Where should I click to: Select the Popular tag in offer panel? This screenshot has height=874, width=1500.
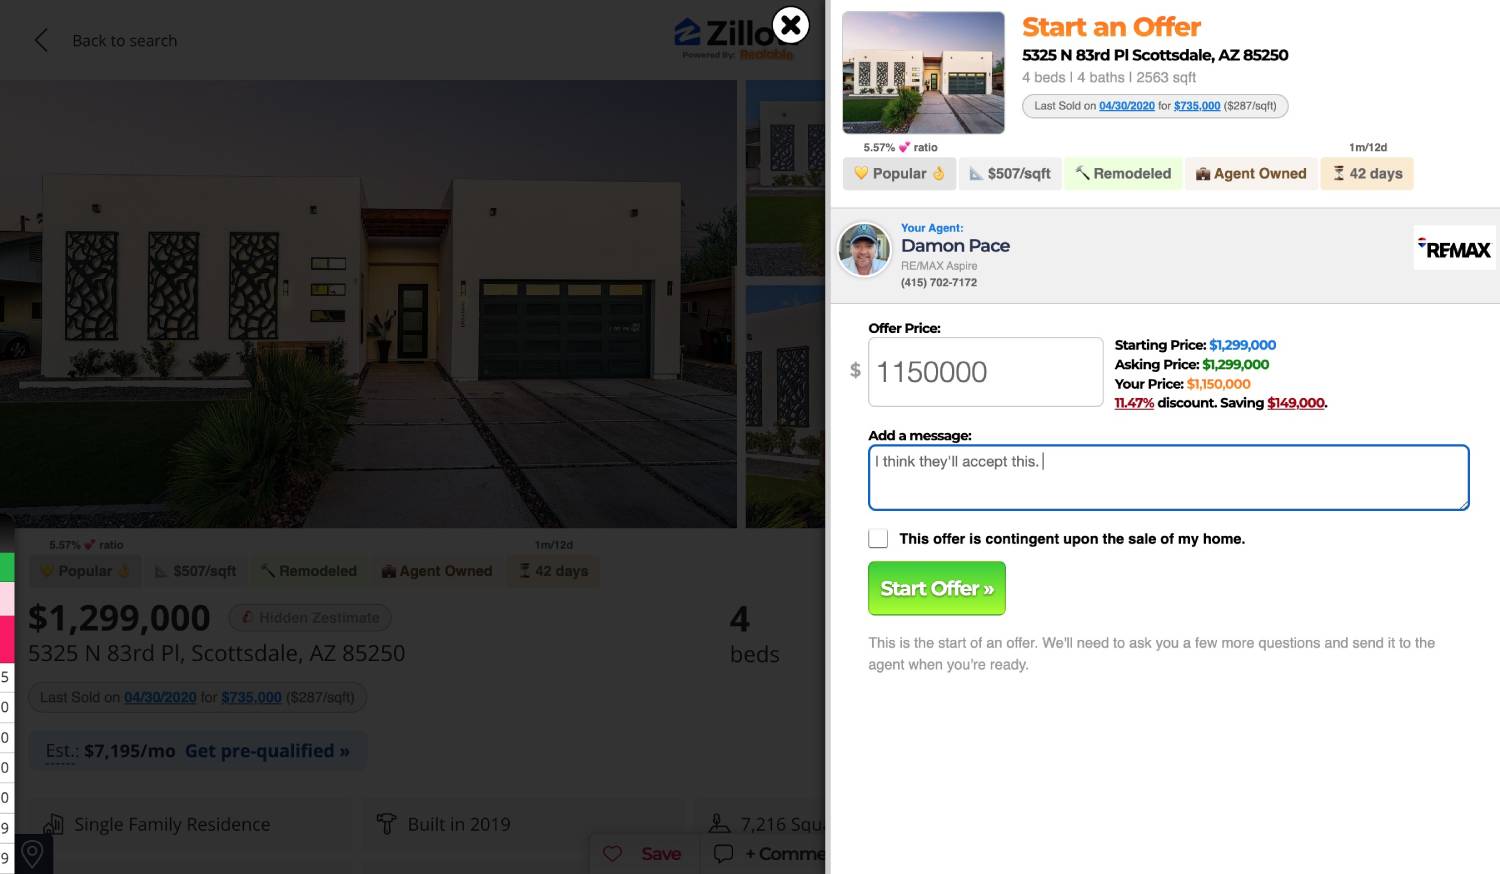pyautogui.click(x=899, y=173)
